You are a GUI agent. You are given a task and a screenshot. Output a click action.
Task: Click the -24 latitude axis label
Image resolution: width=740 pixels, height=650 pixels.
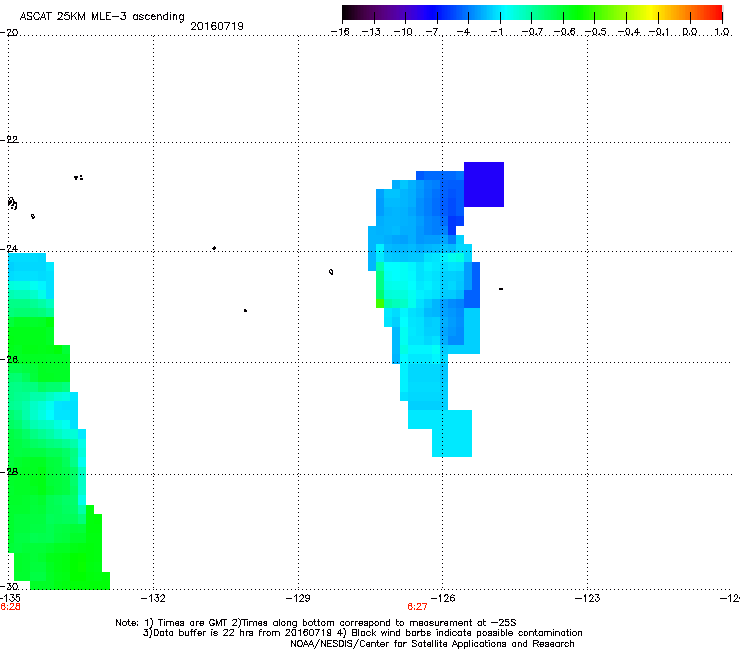pos(9,248)
